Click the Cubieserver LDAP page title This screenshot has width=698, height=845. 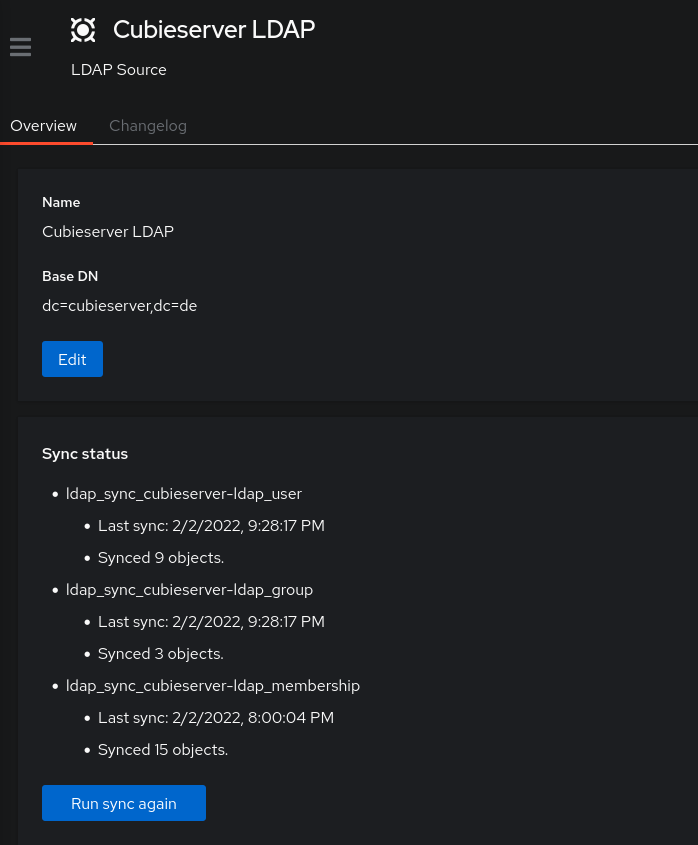click(x=214, y=30)
